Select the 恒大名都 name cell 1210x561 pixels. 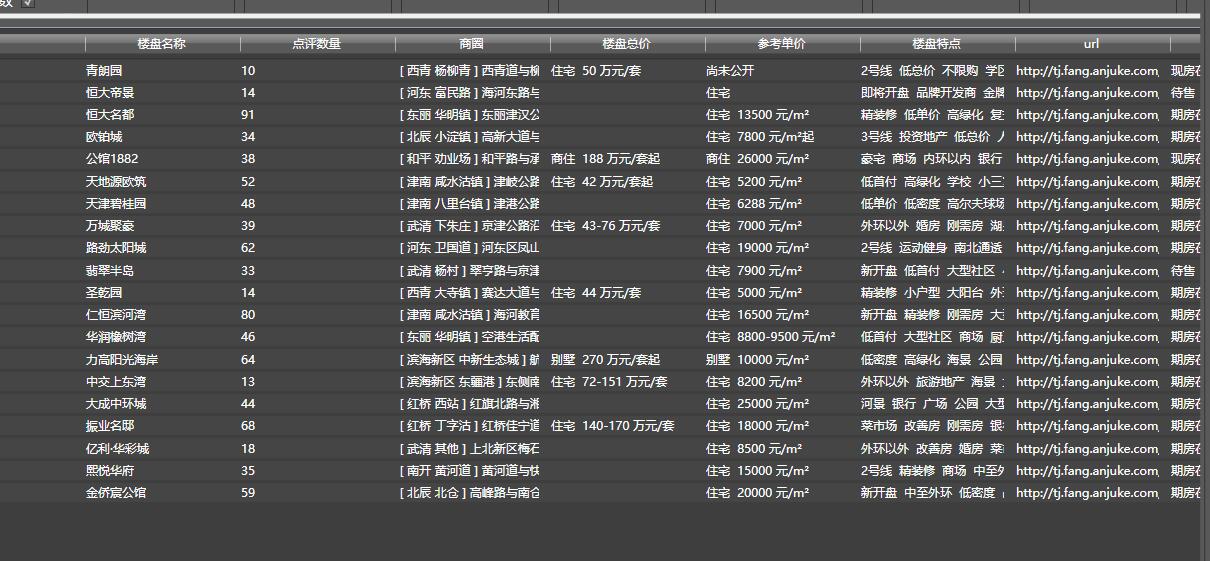pyautogui.click(x=110, y=115)
